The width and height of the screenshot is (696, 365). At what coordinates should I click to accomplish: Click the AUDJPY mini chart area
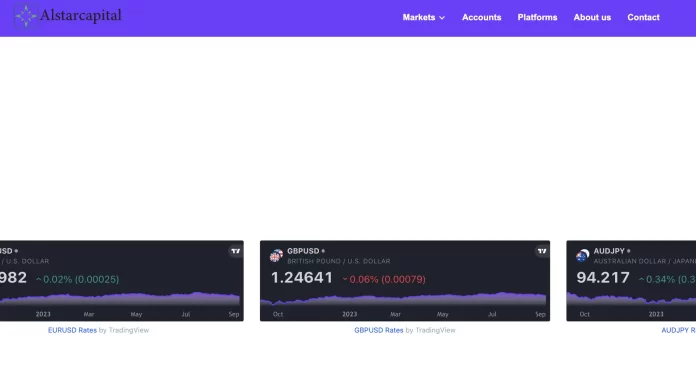631,299
